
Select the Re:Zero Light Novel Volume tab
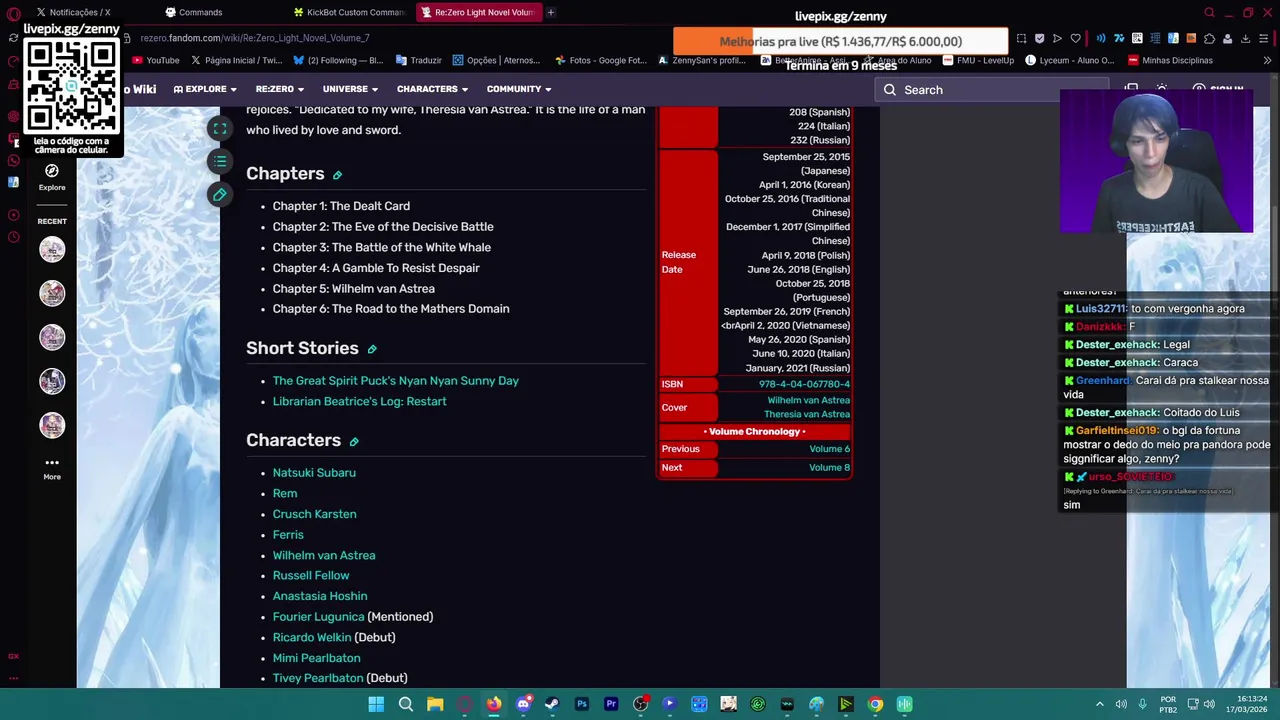point(478,12)
